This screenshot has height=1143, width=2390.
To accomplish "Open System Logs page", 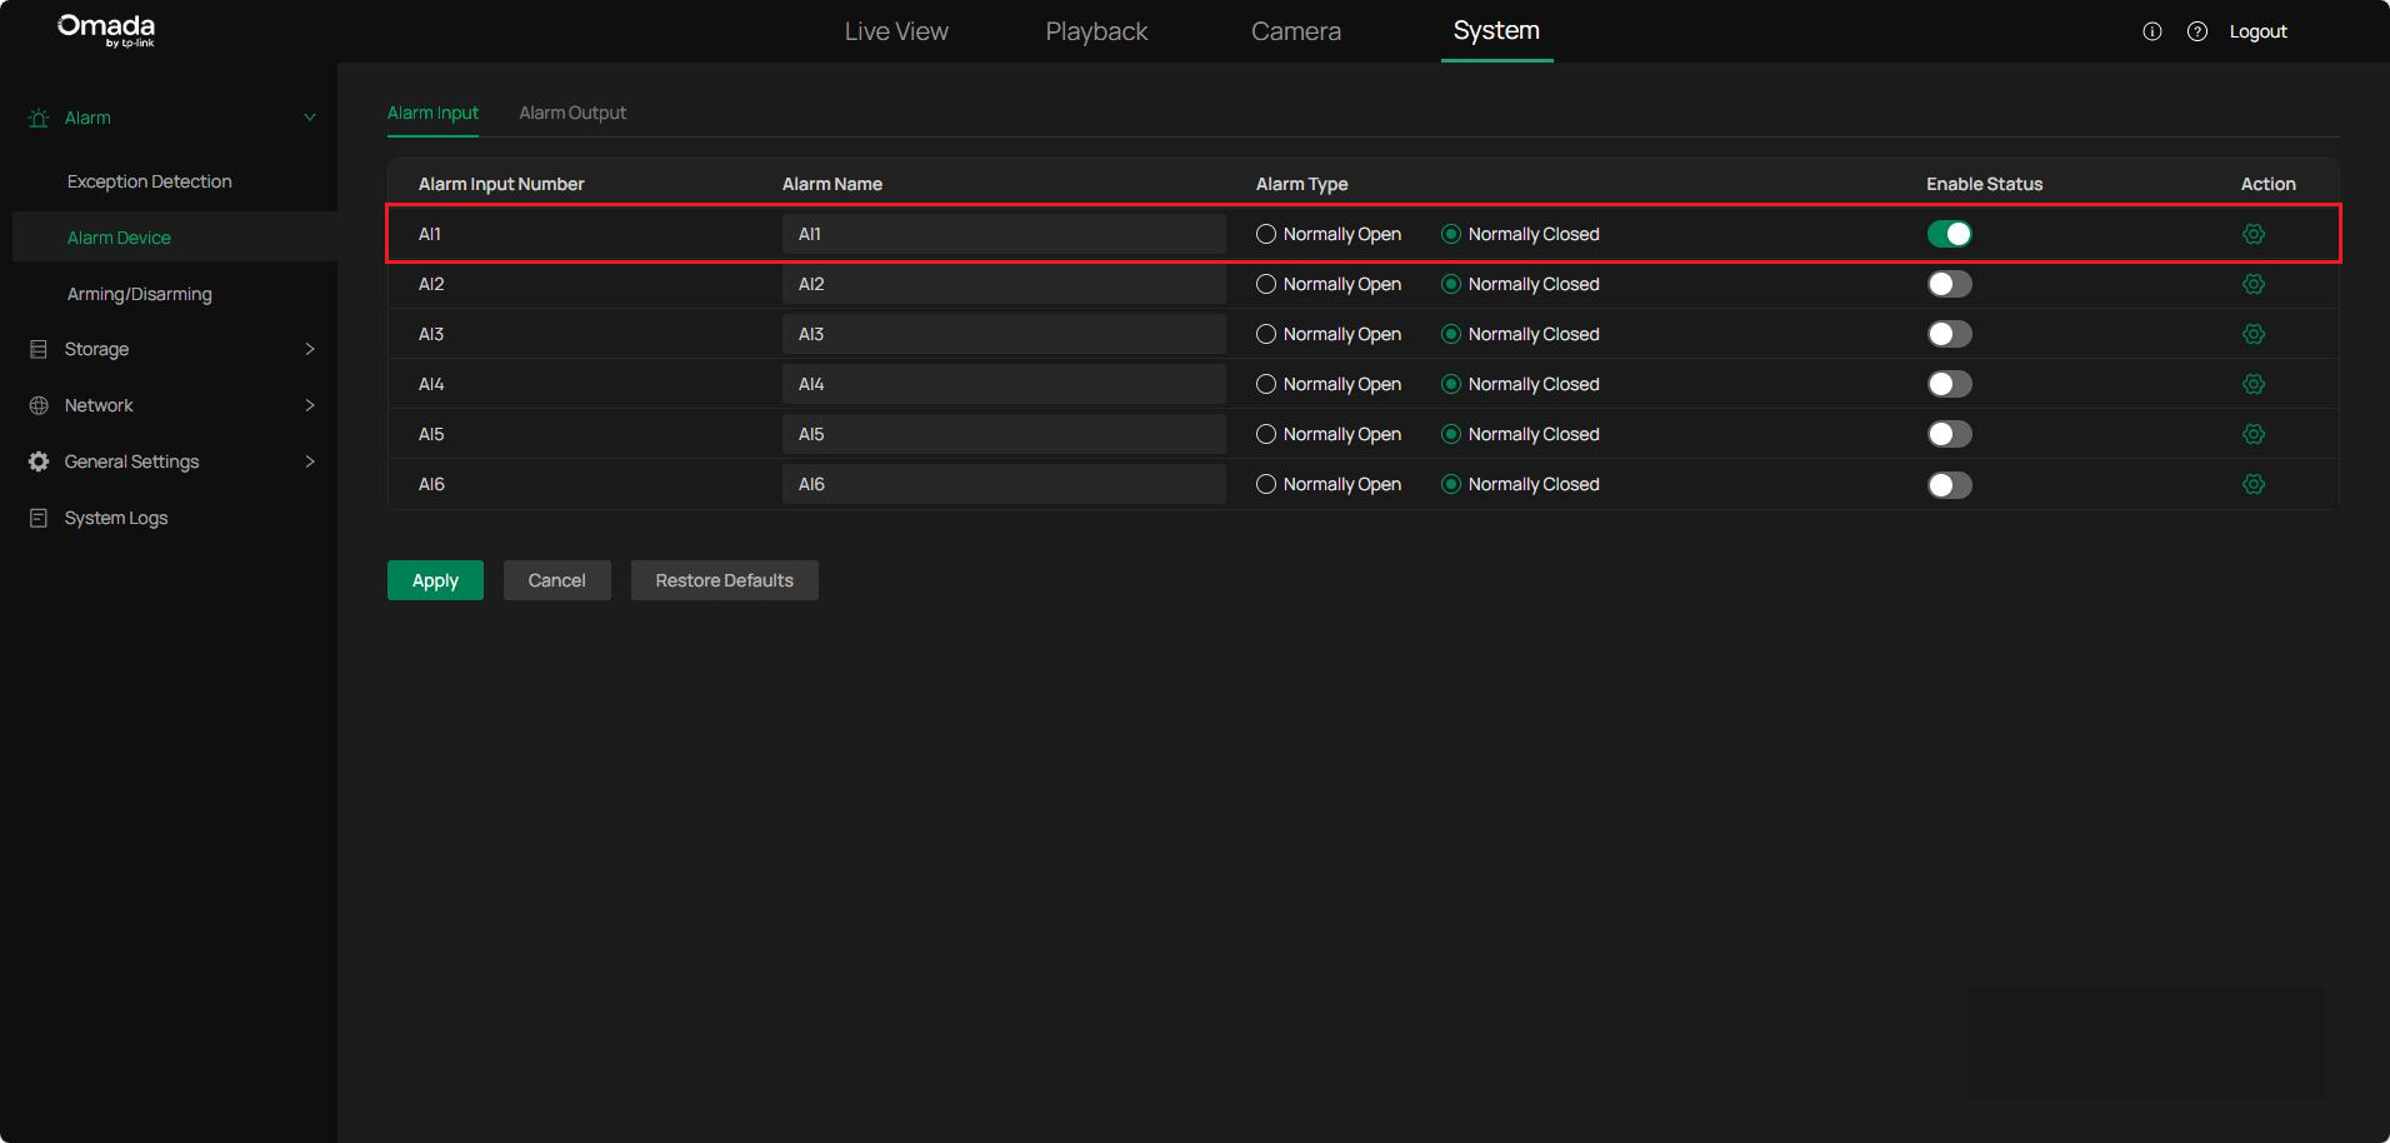I will click(x=116, y=518).
